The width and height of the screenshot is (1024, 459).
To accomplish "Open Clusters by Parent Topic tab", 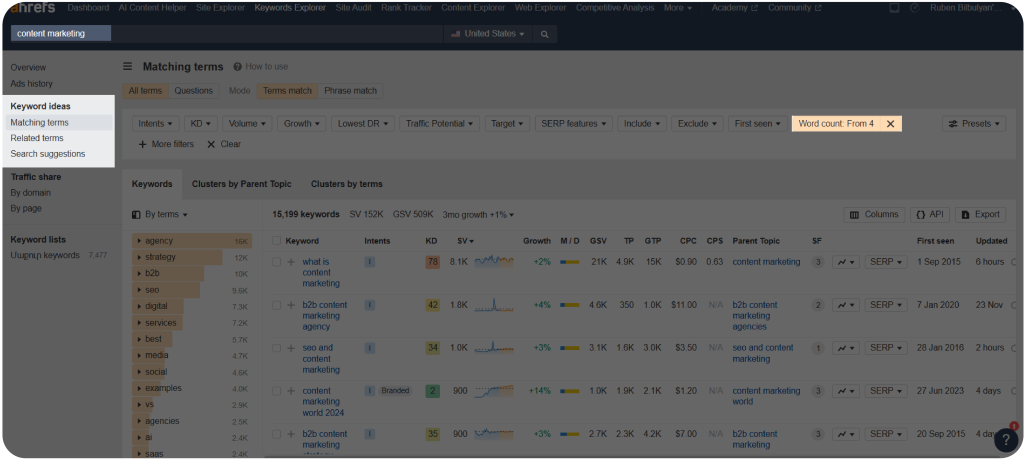I will (x=242, y=184).
